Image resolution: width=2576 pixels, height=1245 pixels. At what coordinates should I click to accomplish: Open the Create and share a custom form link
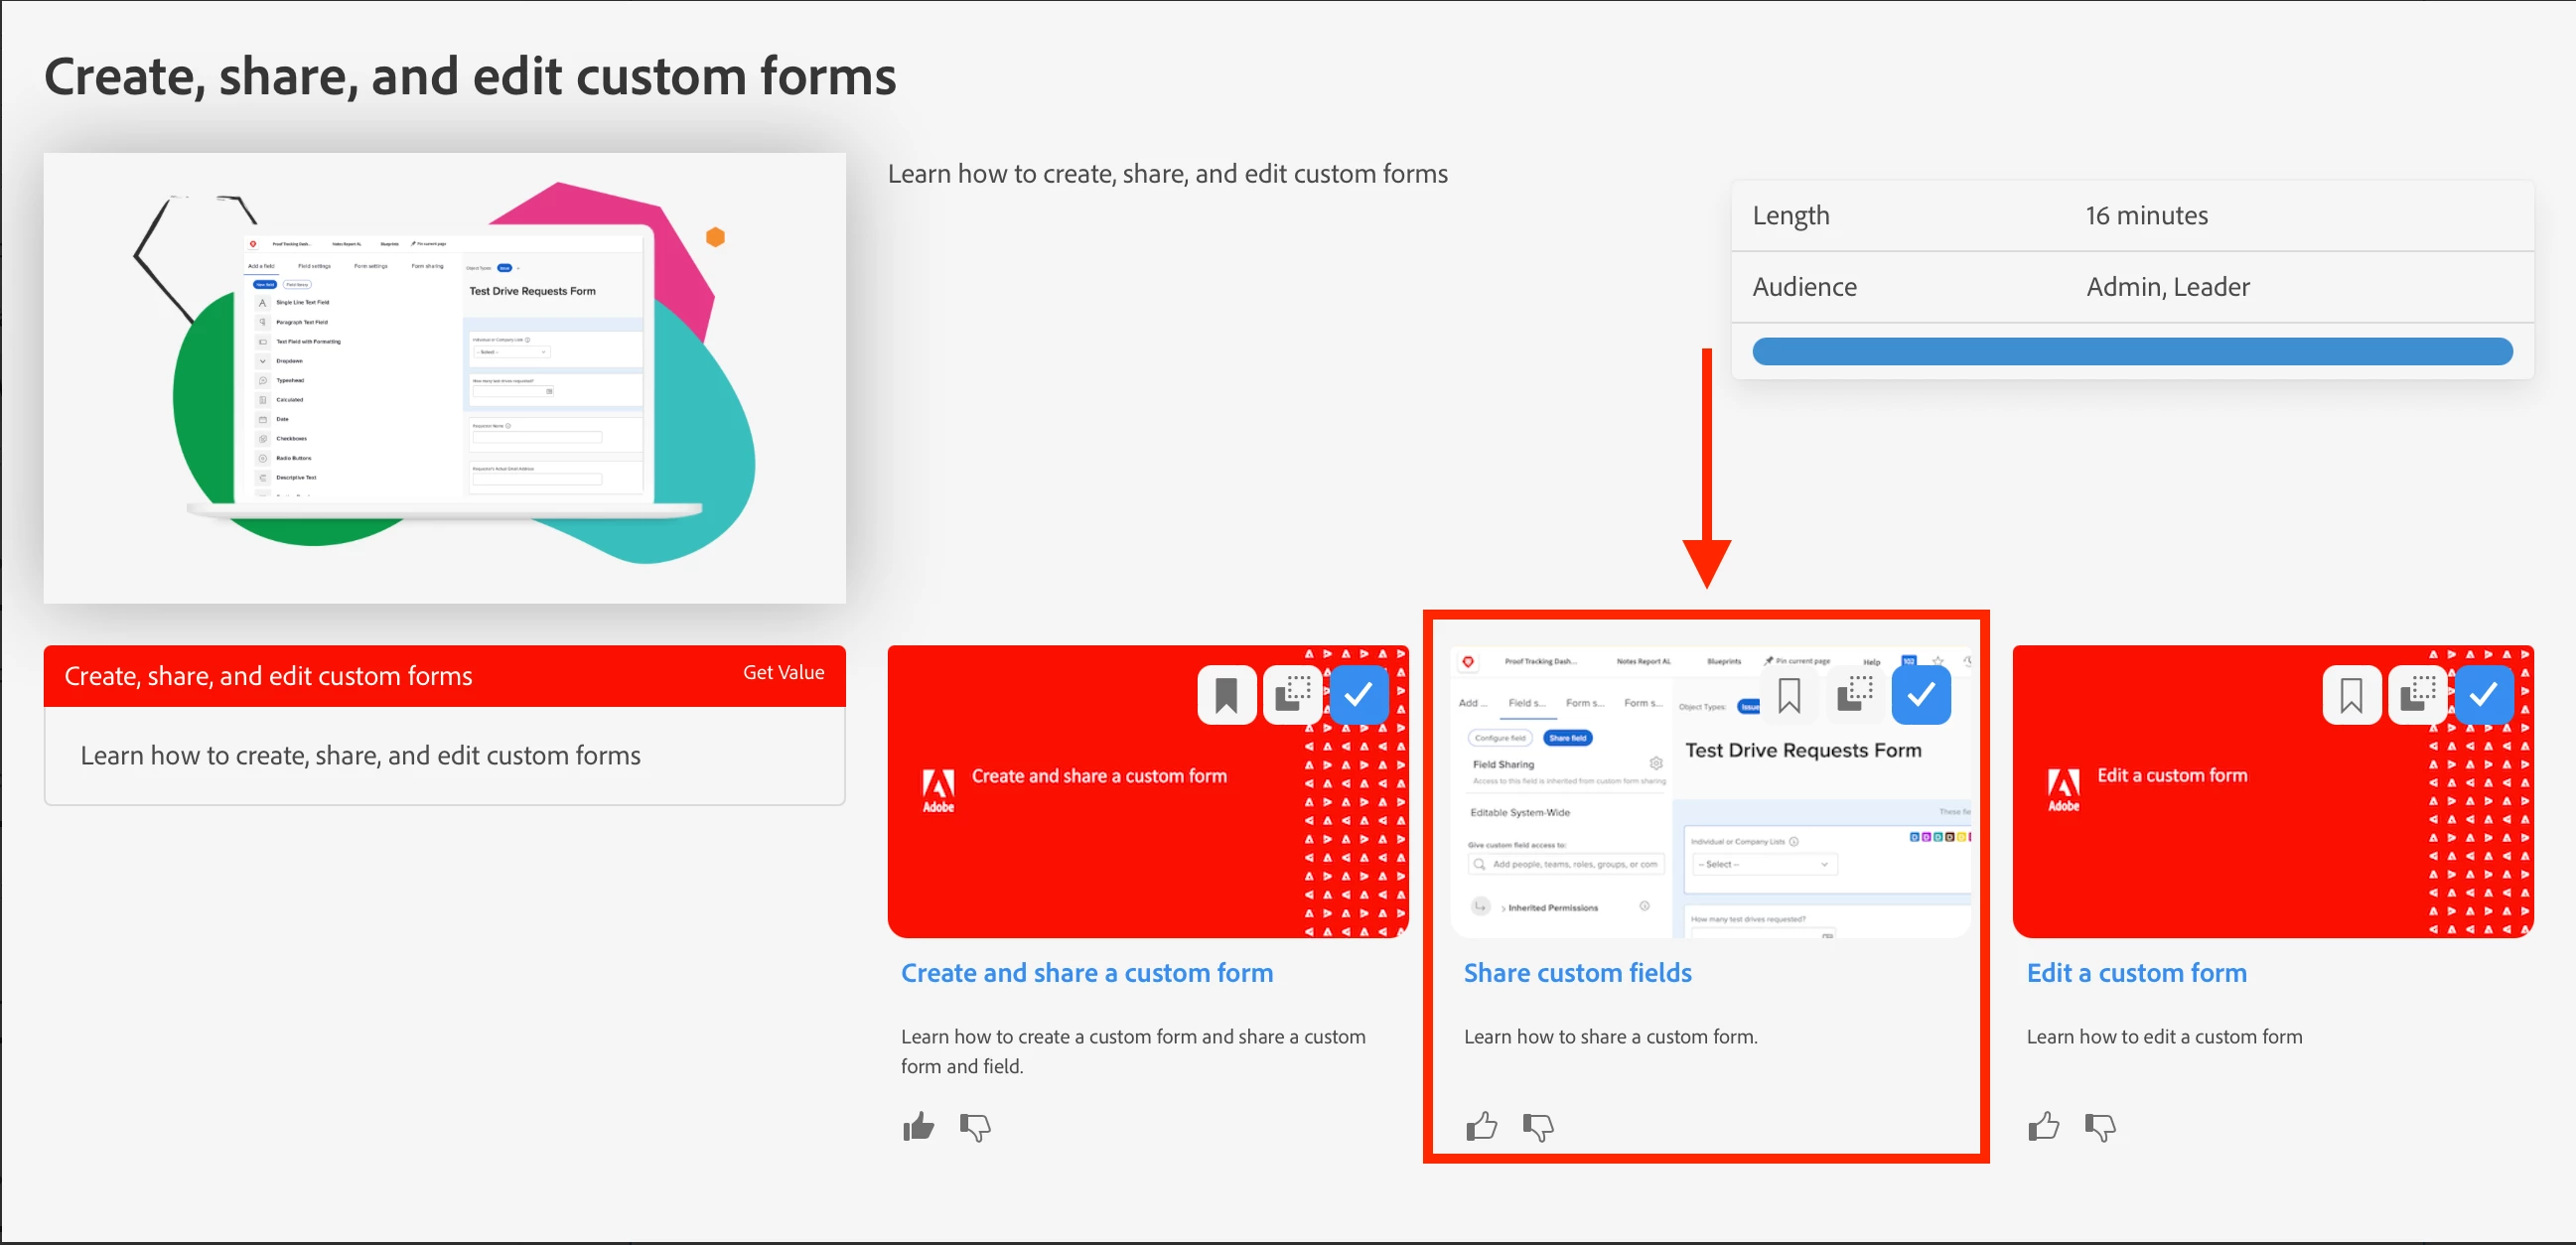1087,973
